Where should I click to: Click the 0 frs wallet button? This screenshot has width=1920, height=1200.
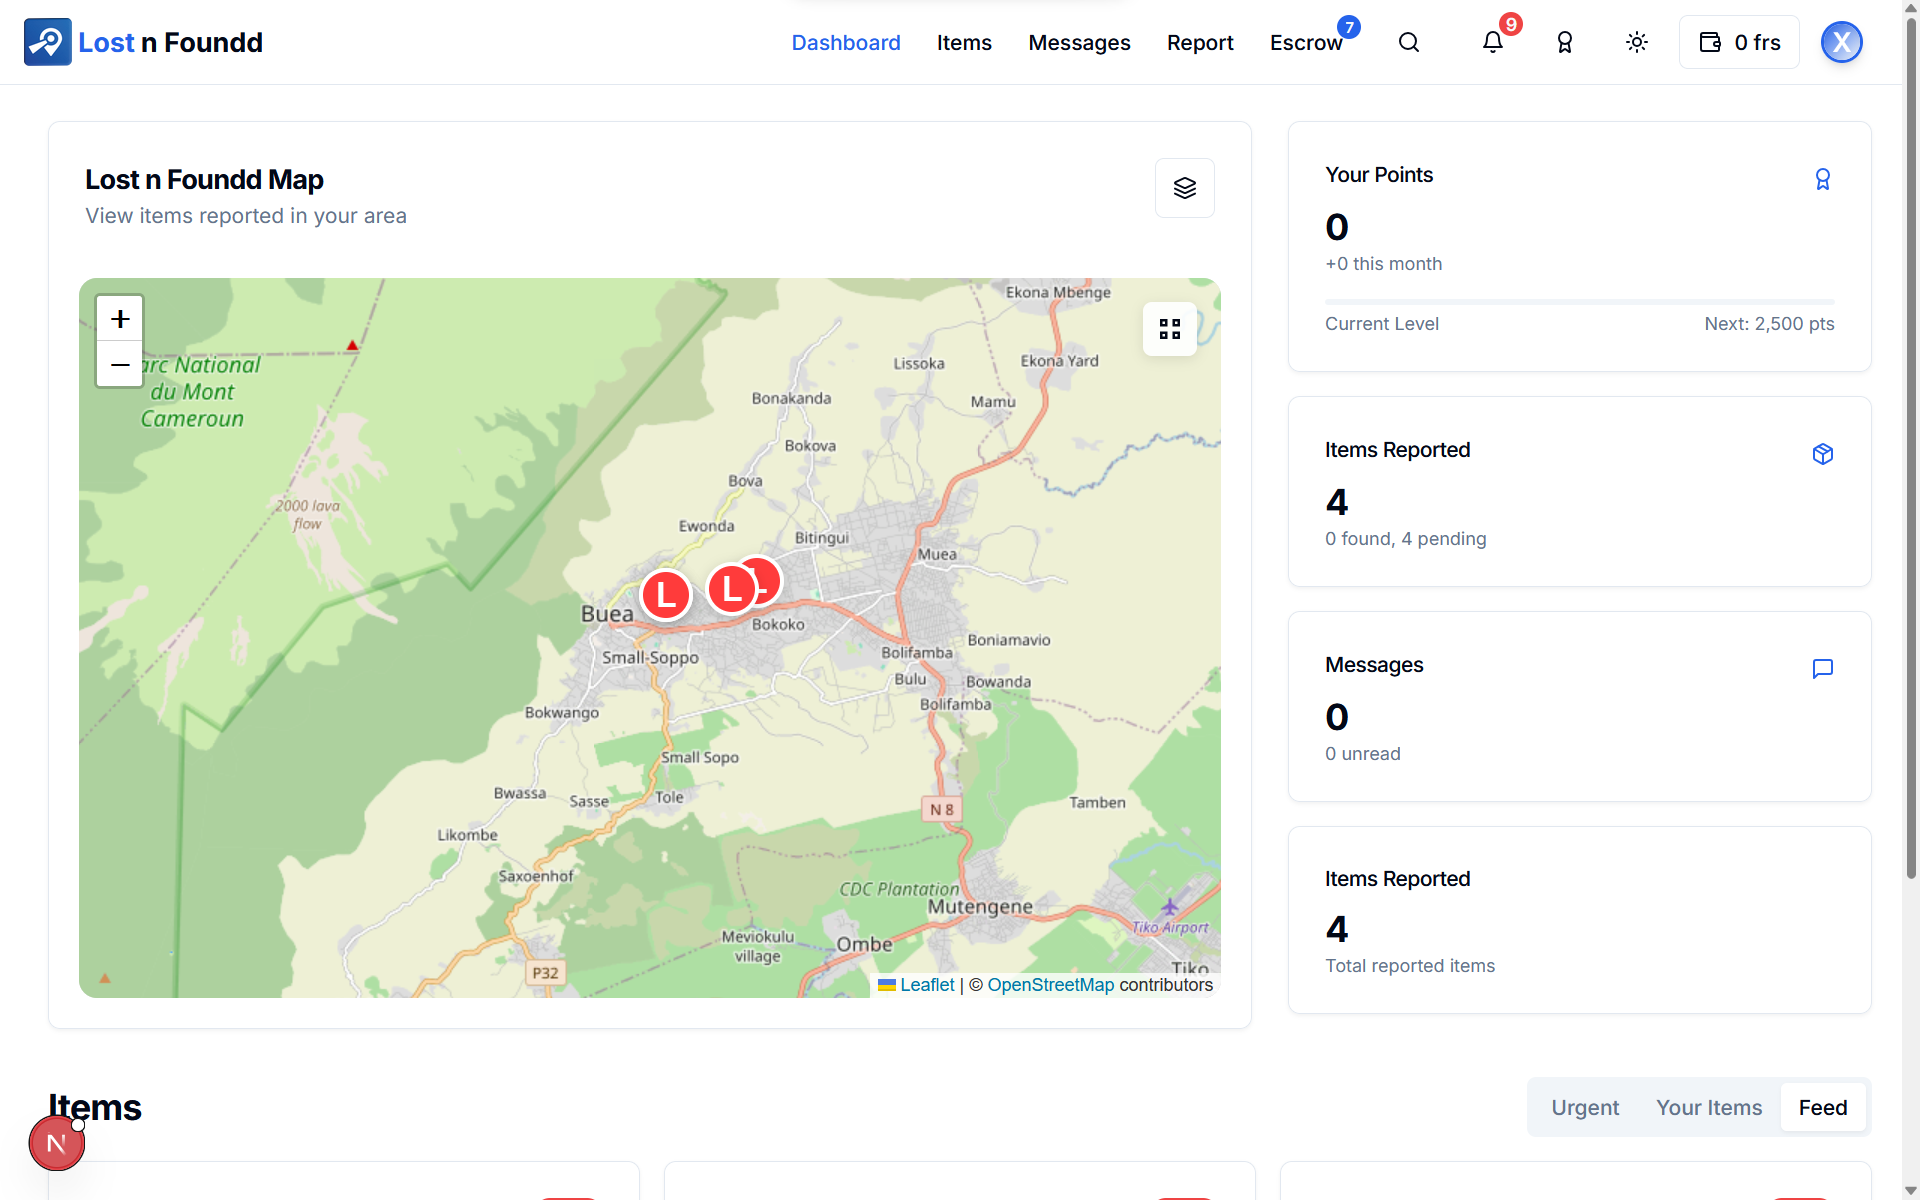tap(1739, 42)
